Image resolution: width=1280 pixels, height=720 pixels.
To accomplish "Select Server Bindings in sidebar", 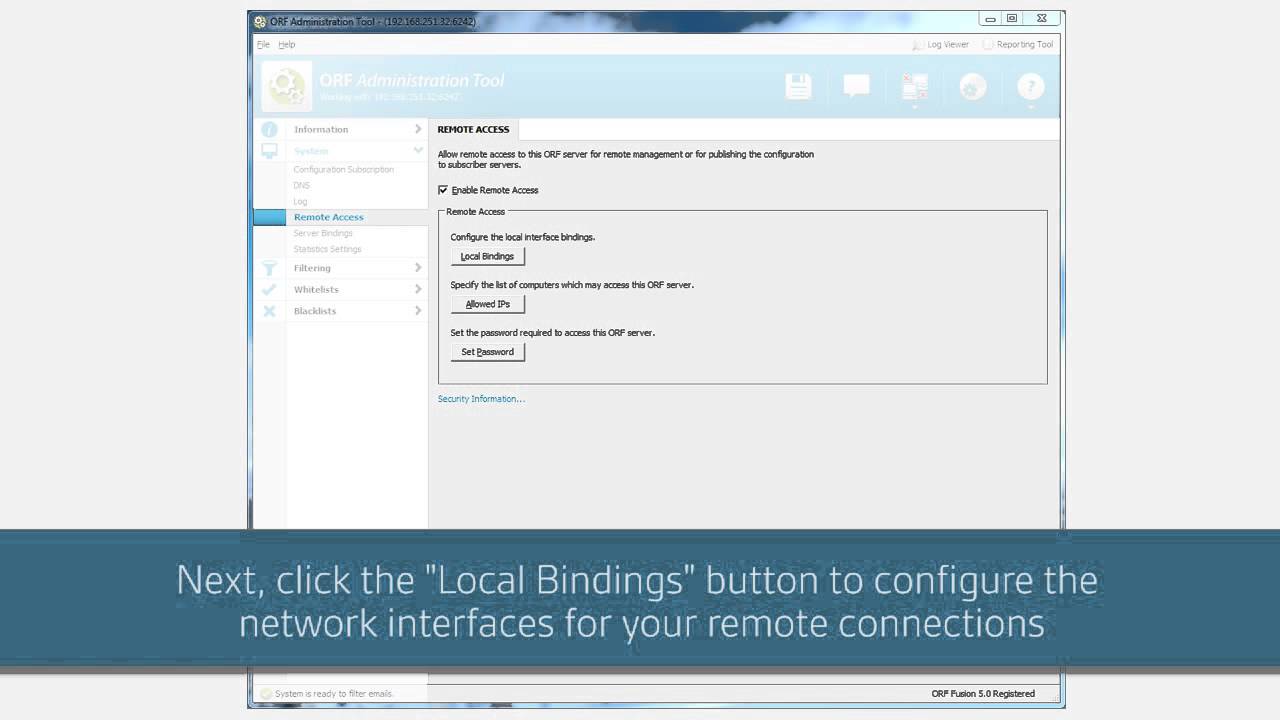I will (x=322, y=233).
